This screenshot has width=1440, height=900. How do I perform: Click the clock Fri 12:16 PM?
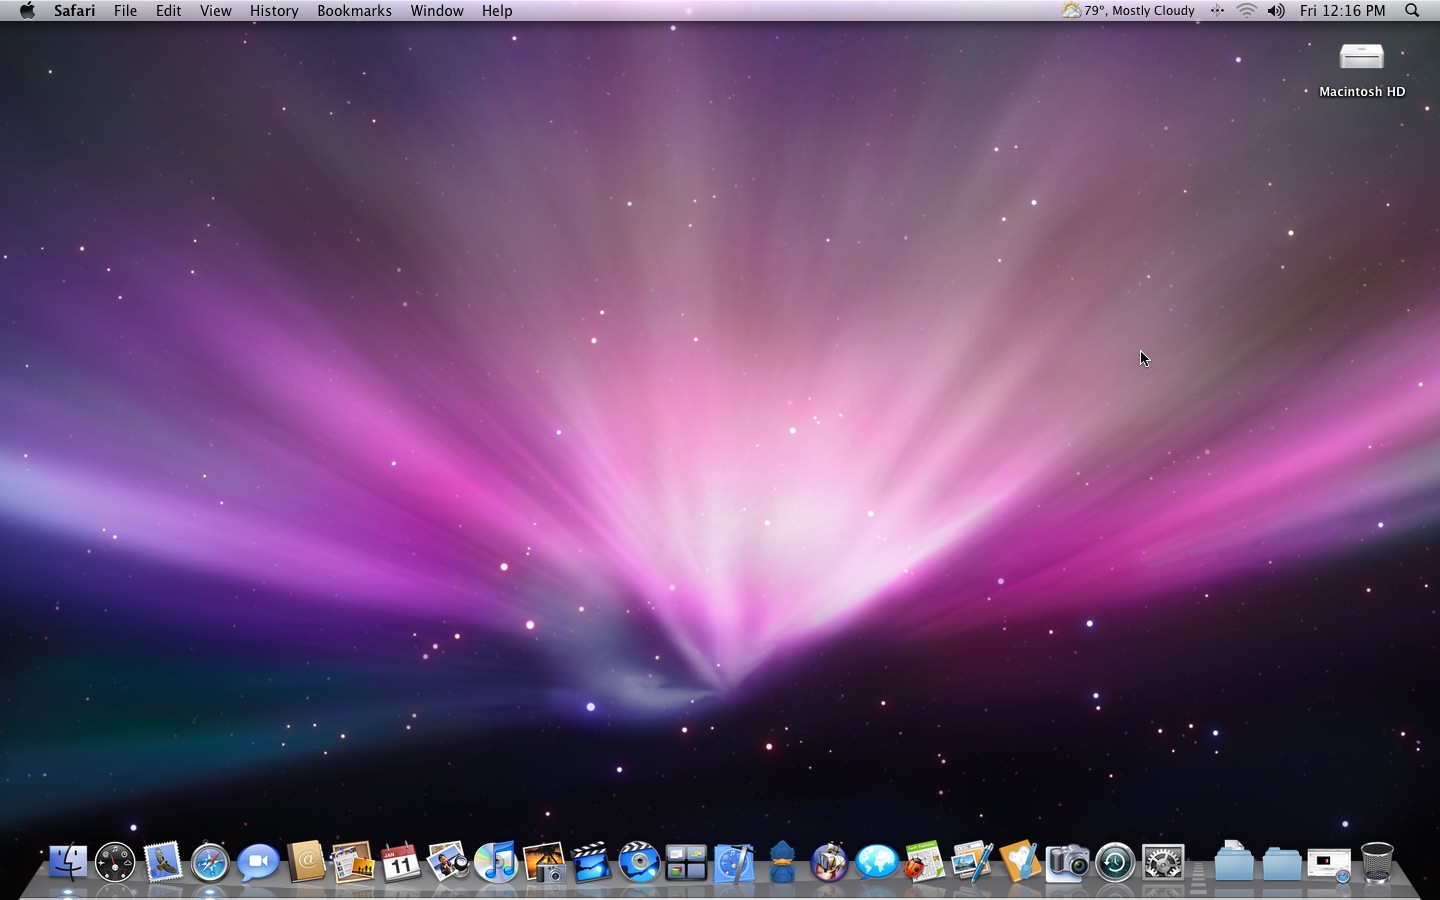click(x=1343, y=11)
